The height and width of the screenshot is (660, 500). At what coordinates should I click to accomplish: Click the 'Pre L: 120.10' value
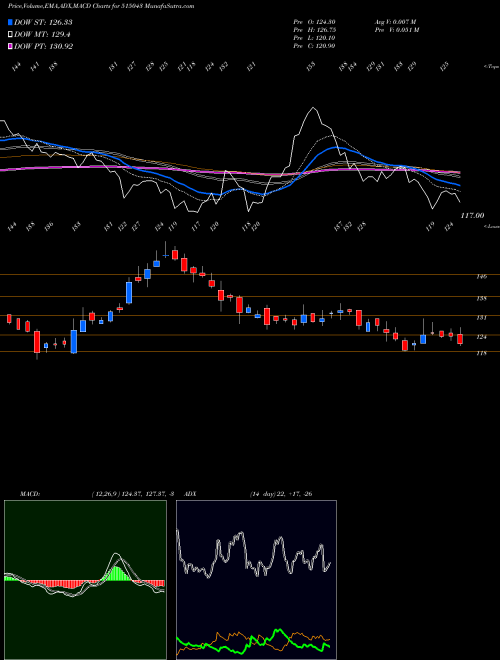coord(314,38)
